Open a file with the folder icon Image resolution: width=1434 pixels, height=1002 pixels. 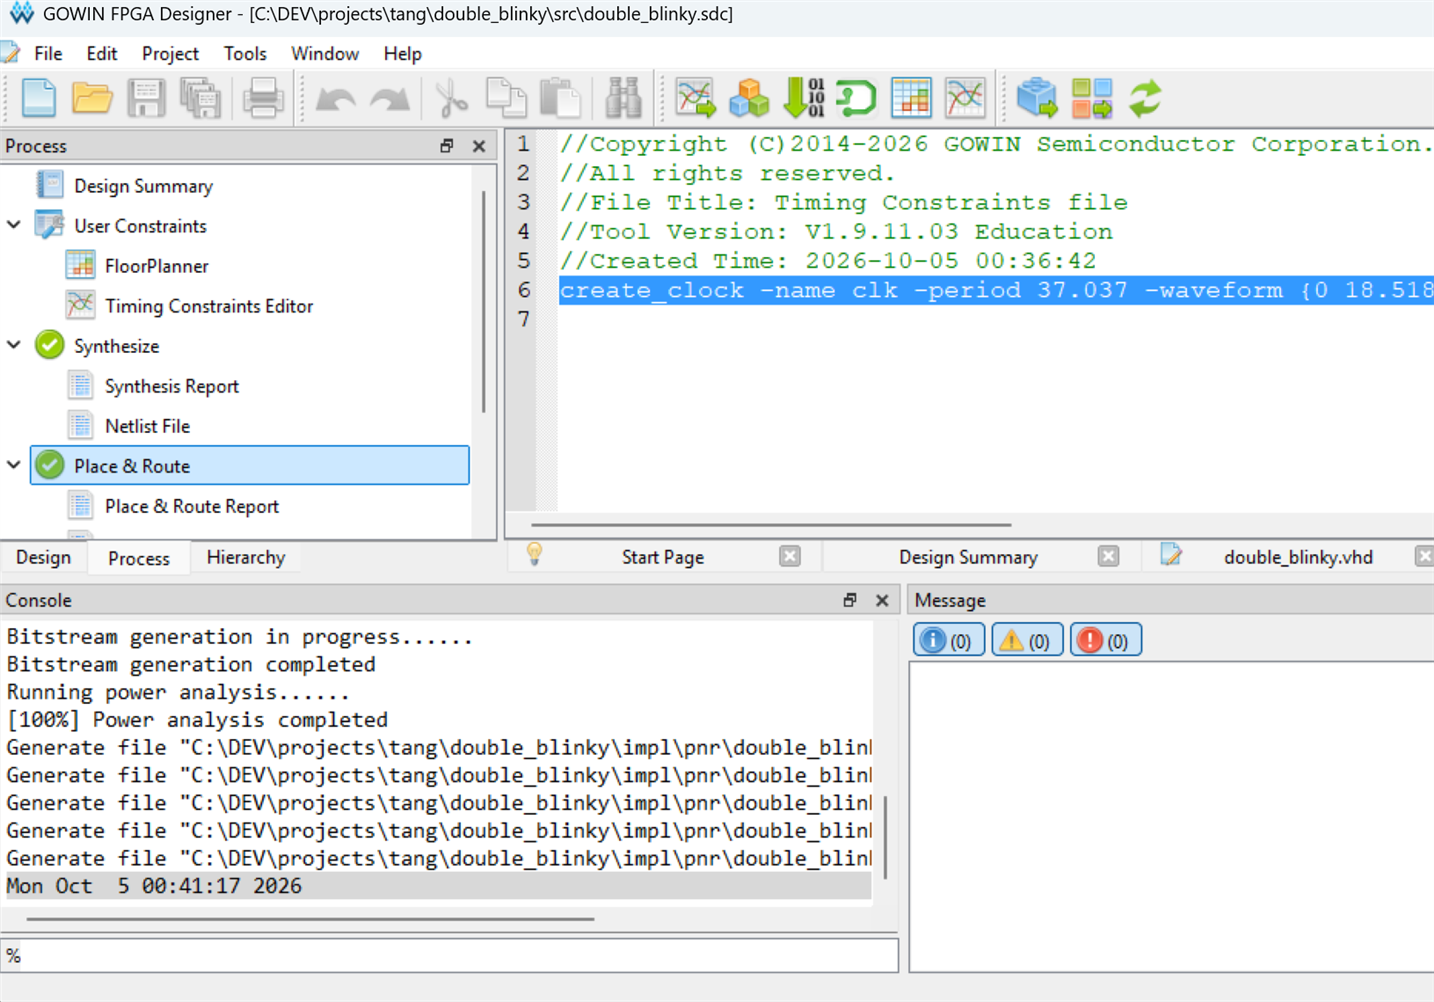(x=92, y=98)
